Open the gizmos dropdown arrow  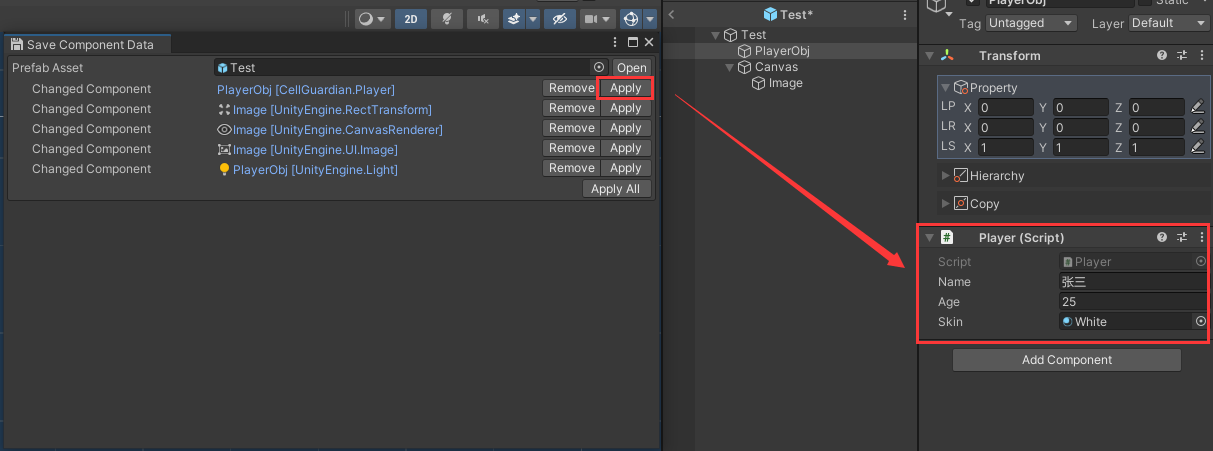tap(650, 19)
